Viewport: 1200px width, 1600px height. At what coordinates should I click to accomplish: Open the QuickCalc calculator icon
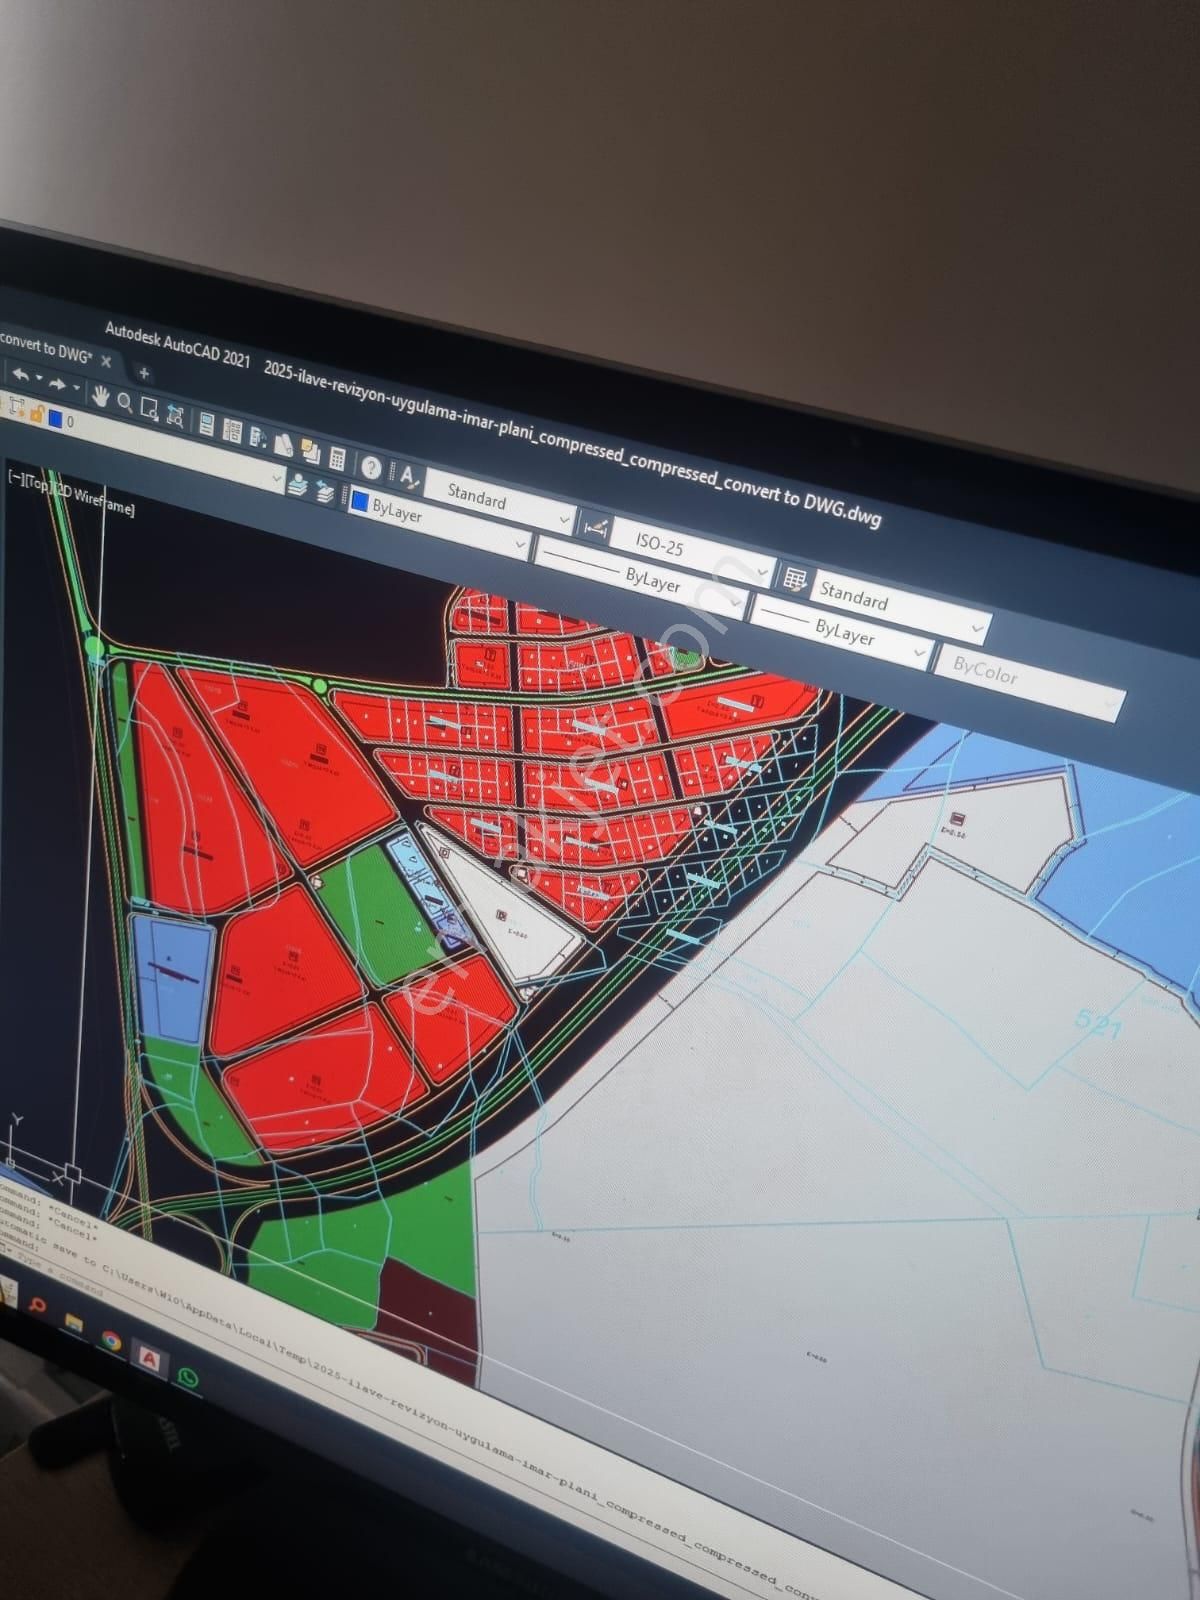337,460
